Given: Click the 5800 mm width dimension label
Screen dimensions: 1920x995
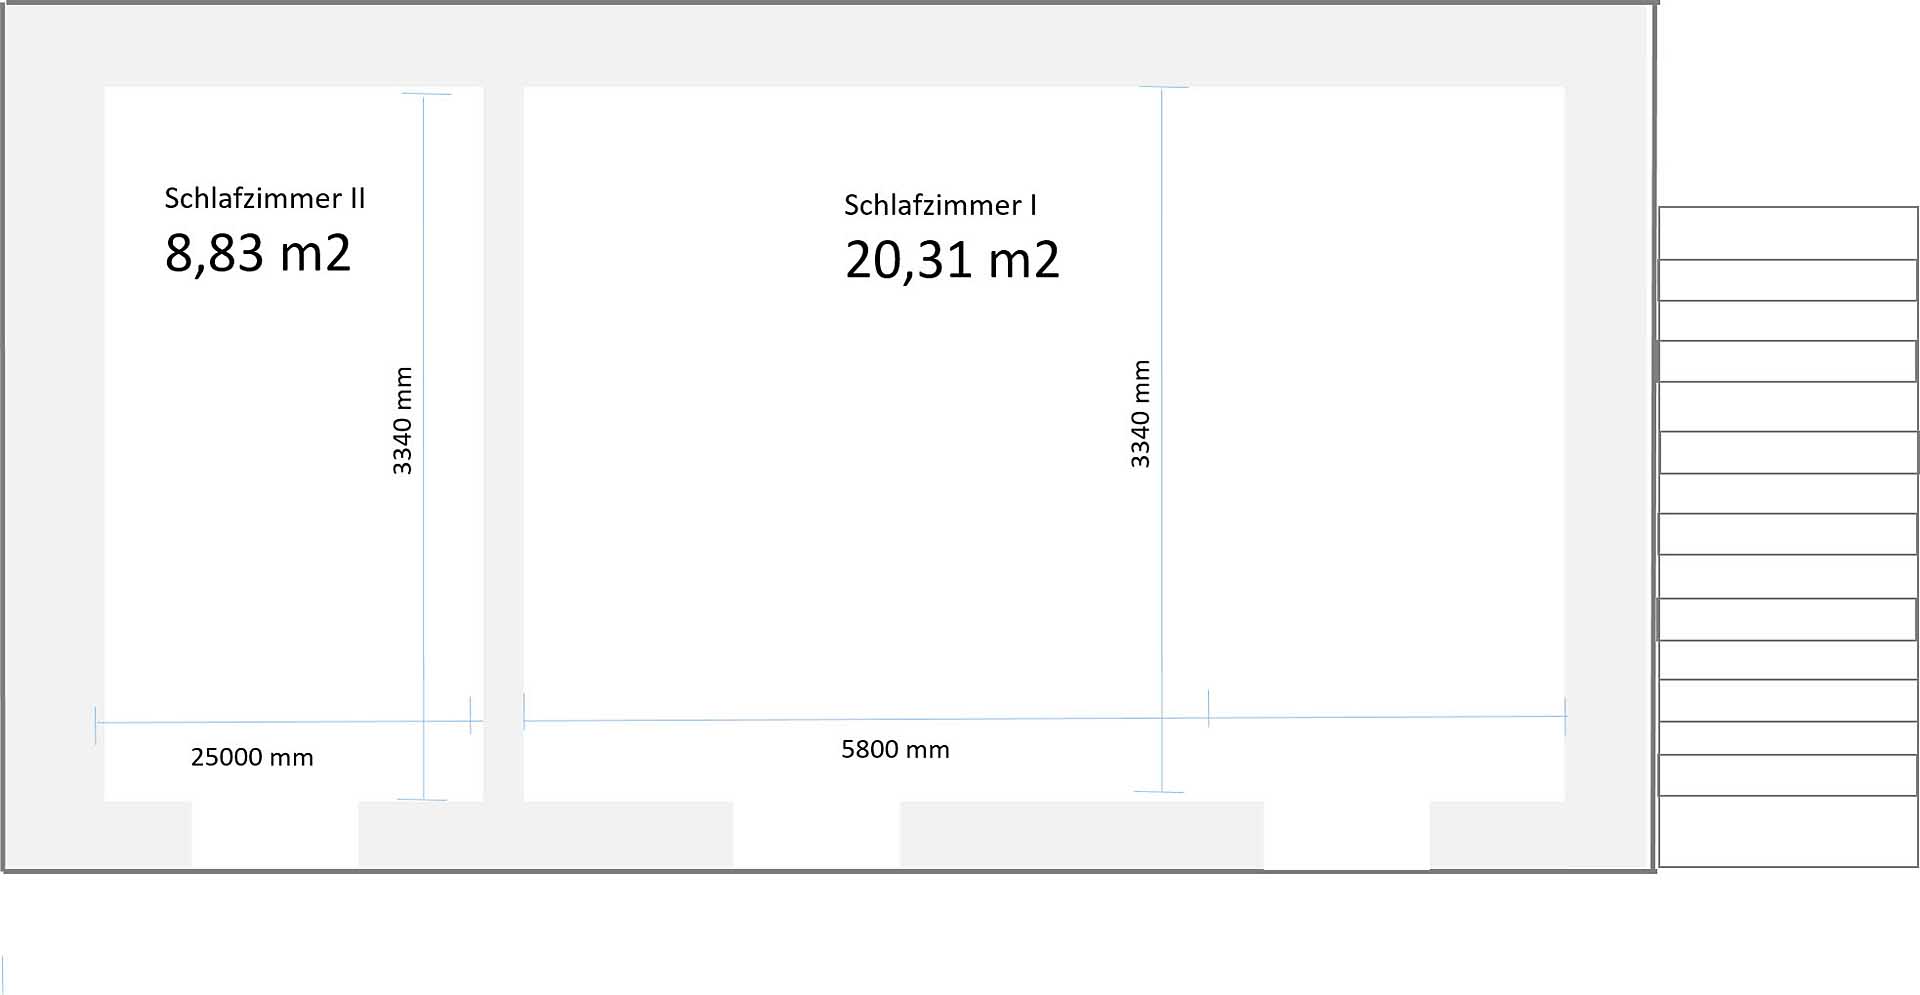Looking at the screenshot, I should pyautogui.click(x=895, y=749).
